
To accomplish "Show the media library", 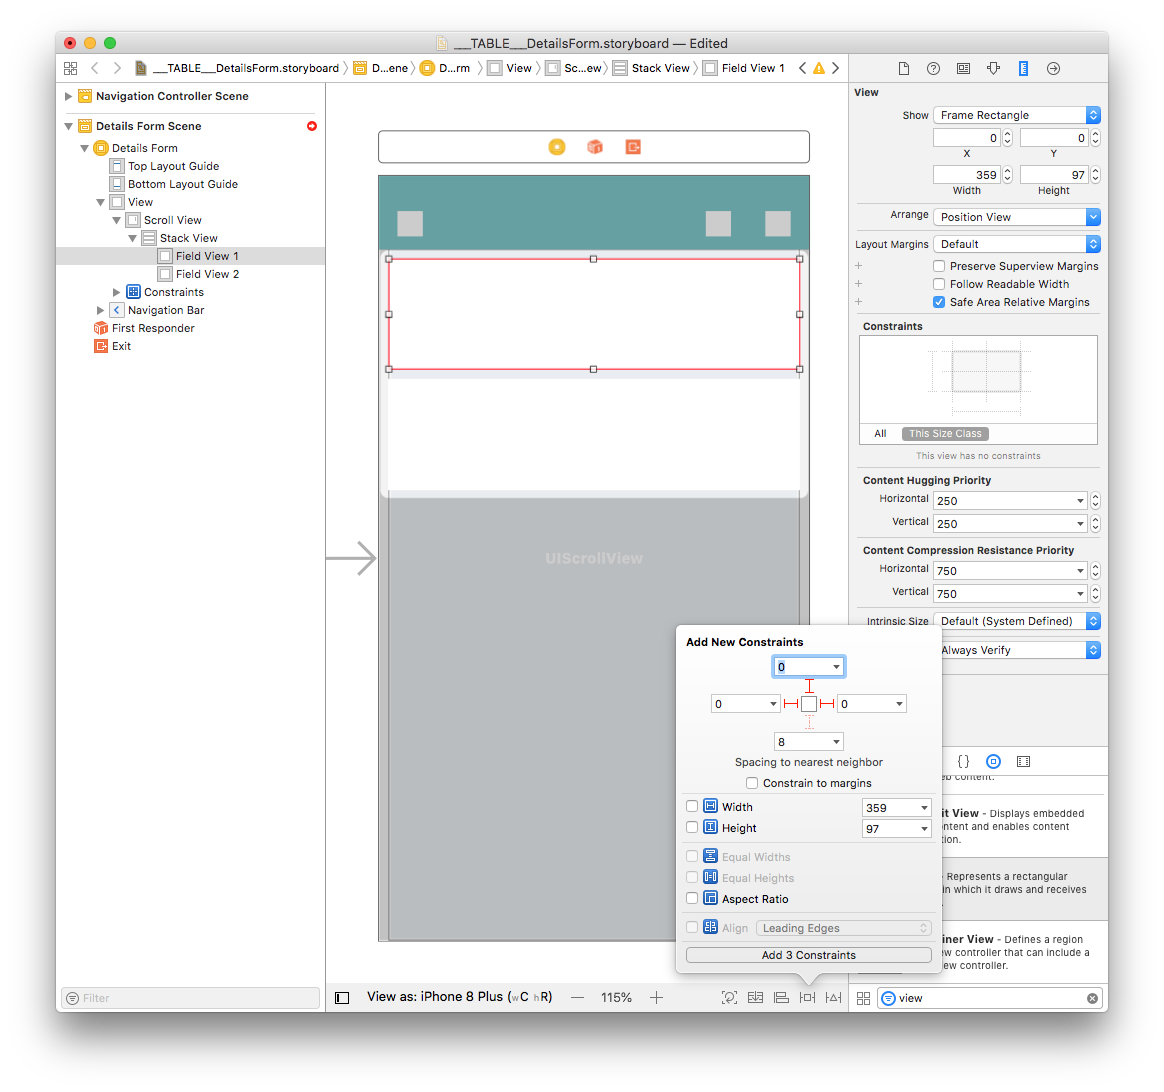I will pos(1023,762).
